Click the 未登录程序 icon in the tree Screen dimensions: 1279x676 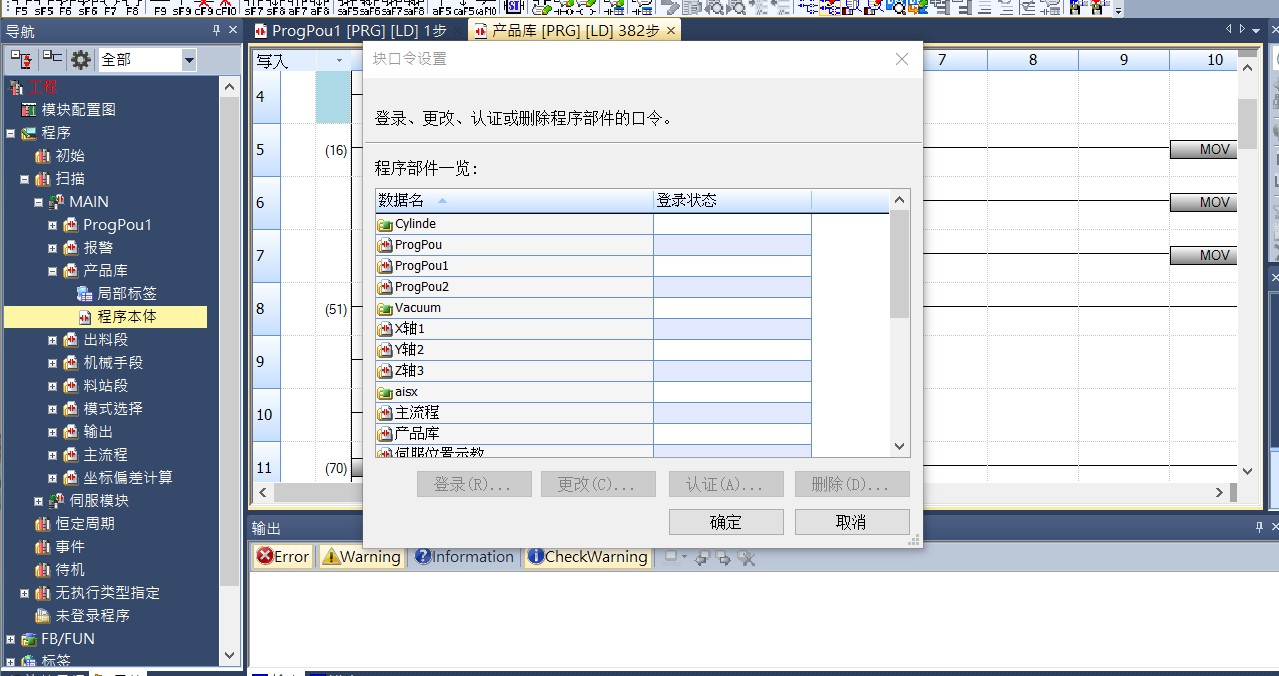43,616
